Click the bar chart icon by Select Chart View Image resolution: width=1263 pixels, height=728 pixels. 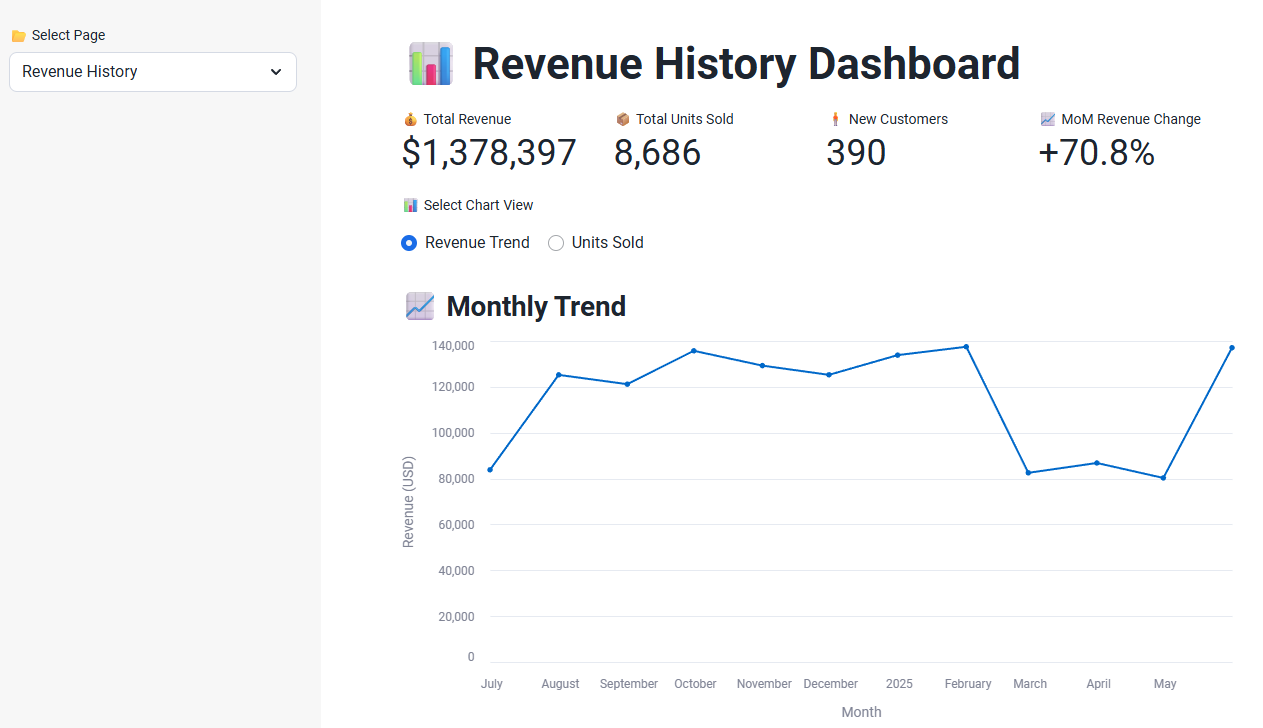[x=410, y=205]
